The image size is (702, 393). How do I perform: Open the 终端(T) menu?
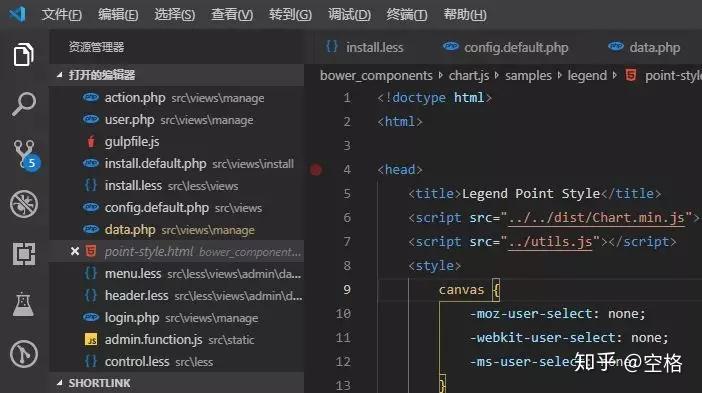407,14
